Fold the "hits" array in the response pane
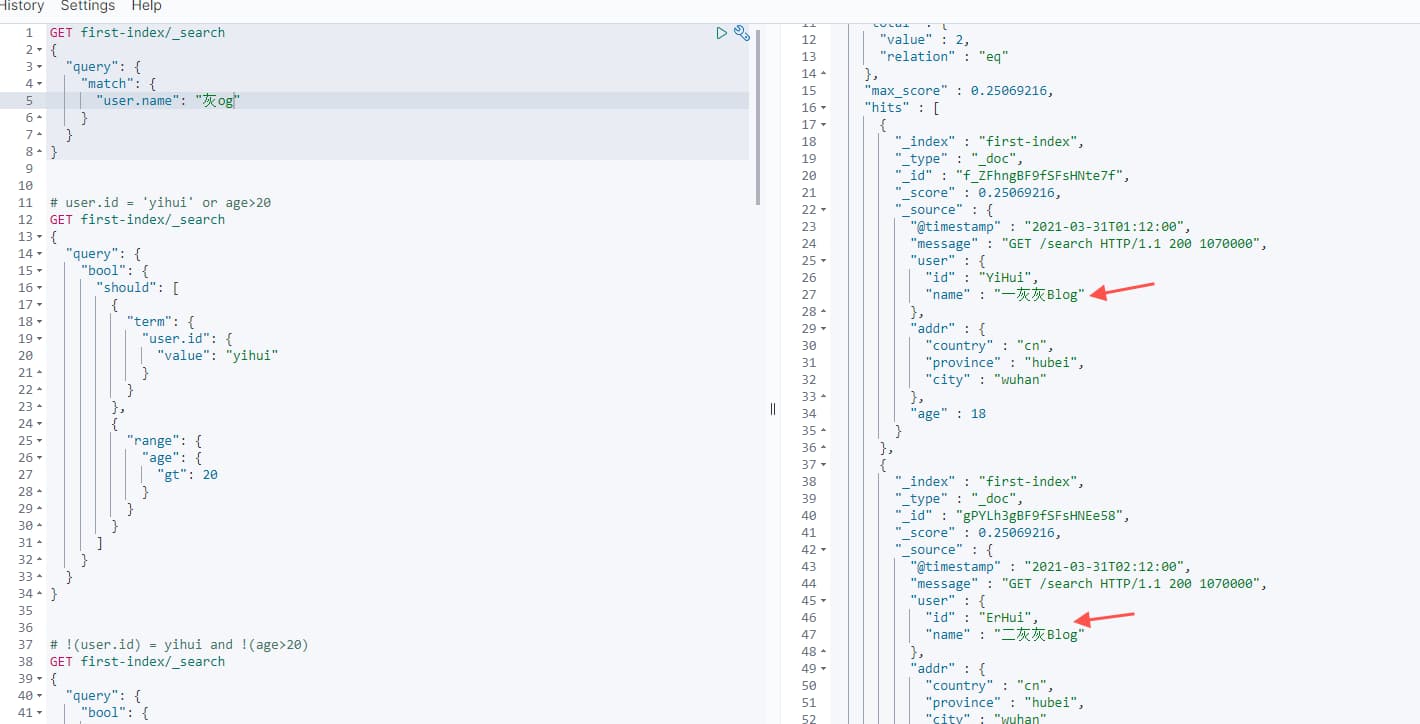This screenshot has height=724, width=1420. 823,108
